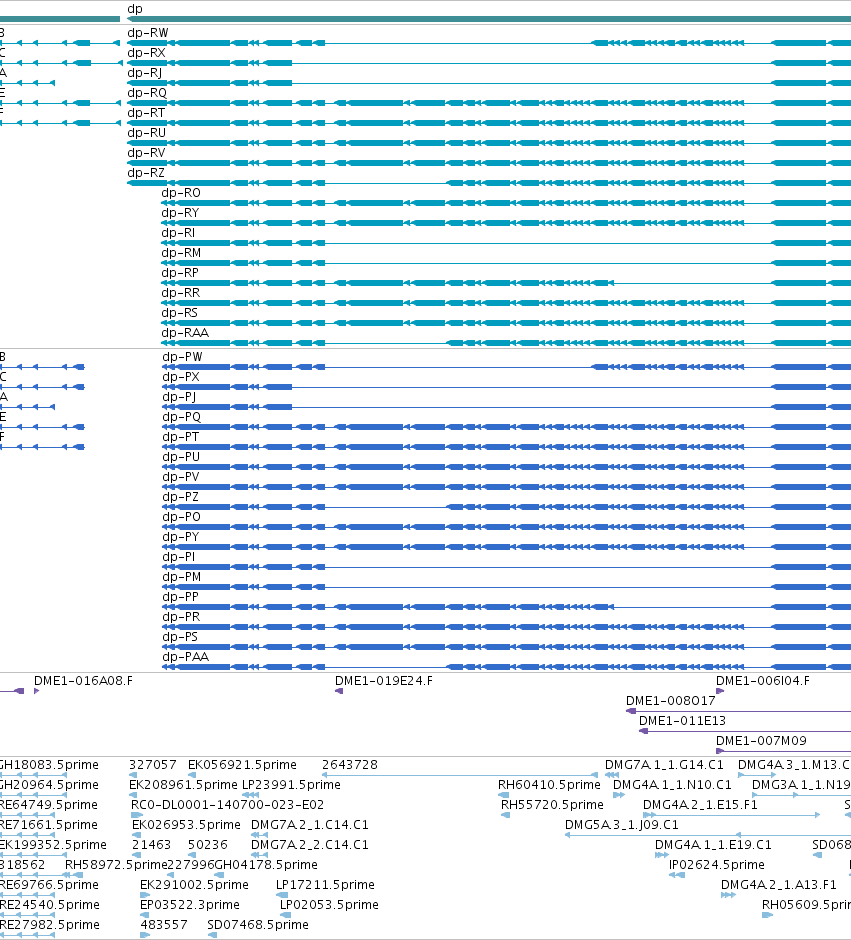Click the DME1-008O17 feature label
This screenshot has width=851, height=940.
pyautogui.click(x=671, y=701)
